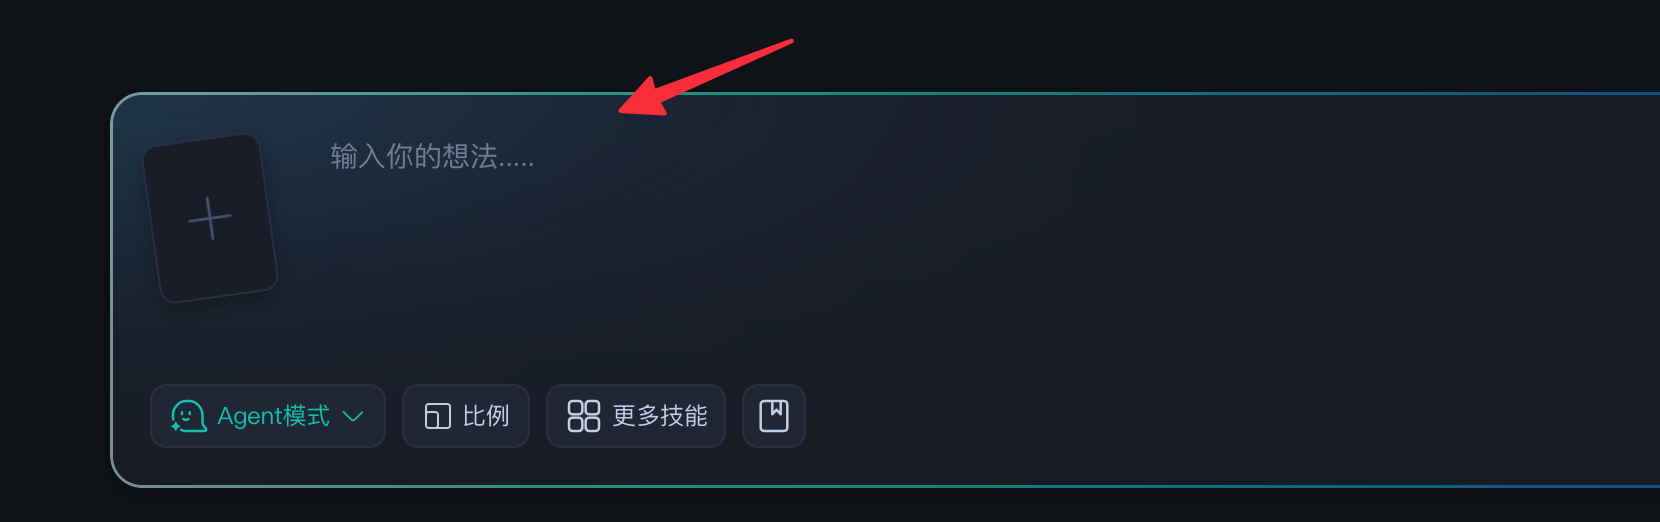Click the red arrow annotation pointing at box
This screenshot has width=1660, height=522.
pyautogui.click(x=706, y=78)
